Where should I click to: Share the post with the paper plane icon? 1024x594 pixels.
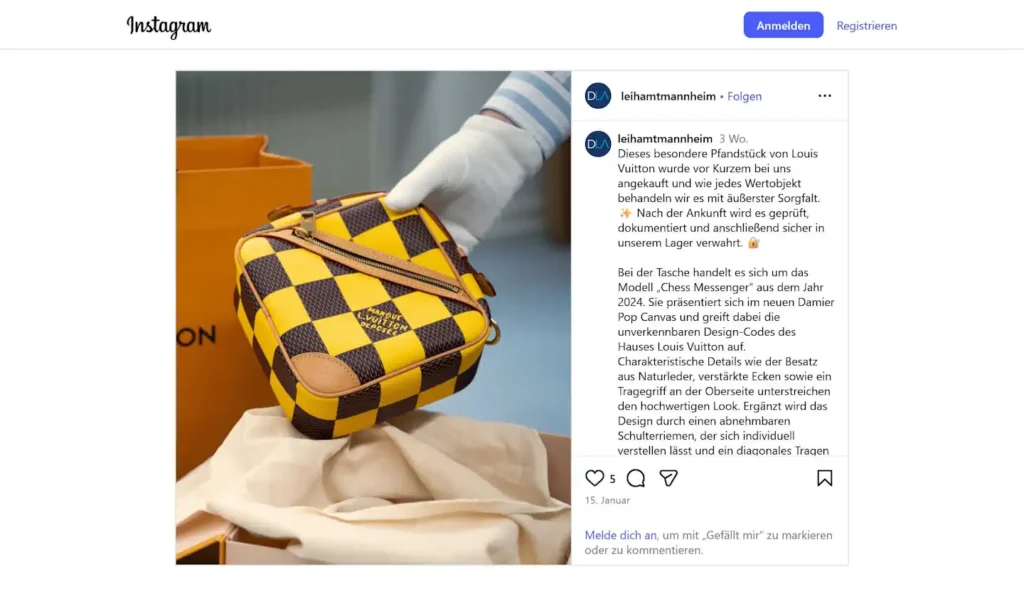668,478
